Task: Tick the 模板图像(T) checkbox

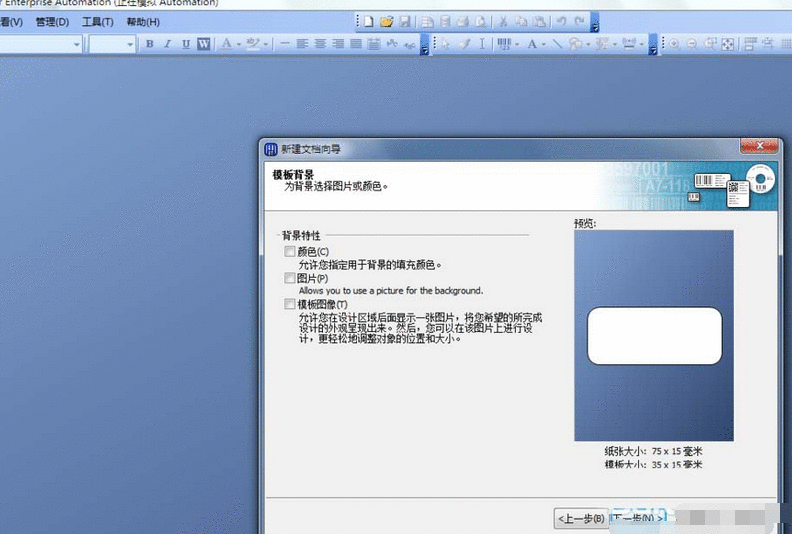Action: [290, 304]
